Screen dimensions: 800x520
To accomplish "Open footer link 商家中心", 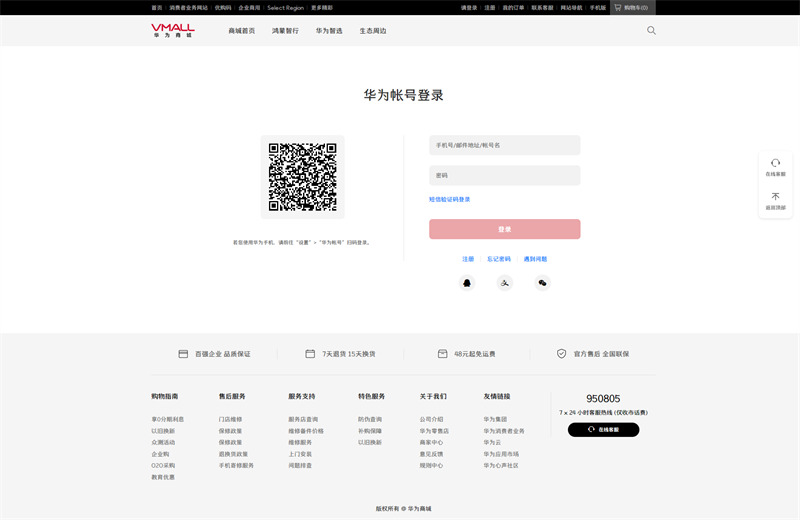I will point(432,442).
